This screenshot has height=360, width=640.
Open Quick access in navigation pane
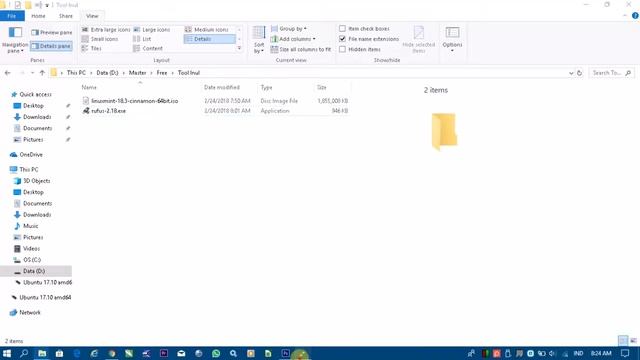tap(31, 94)
